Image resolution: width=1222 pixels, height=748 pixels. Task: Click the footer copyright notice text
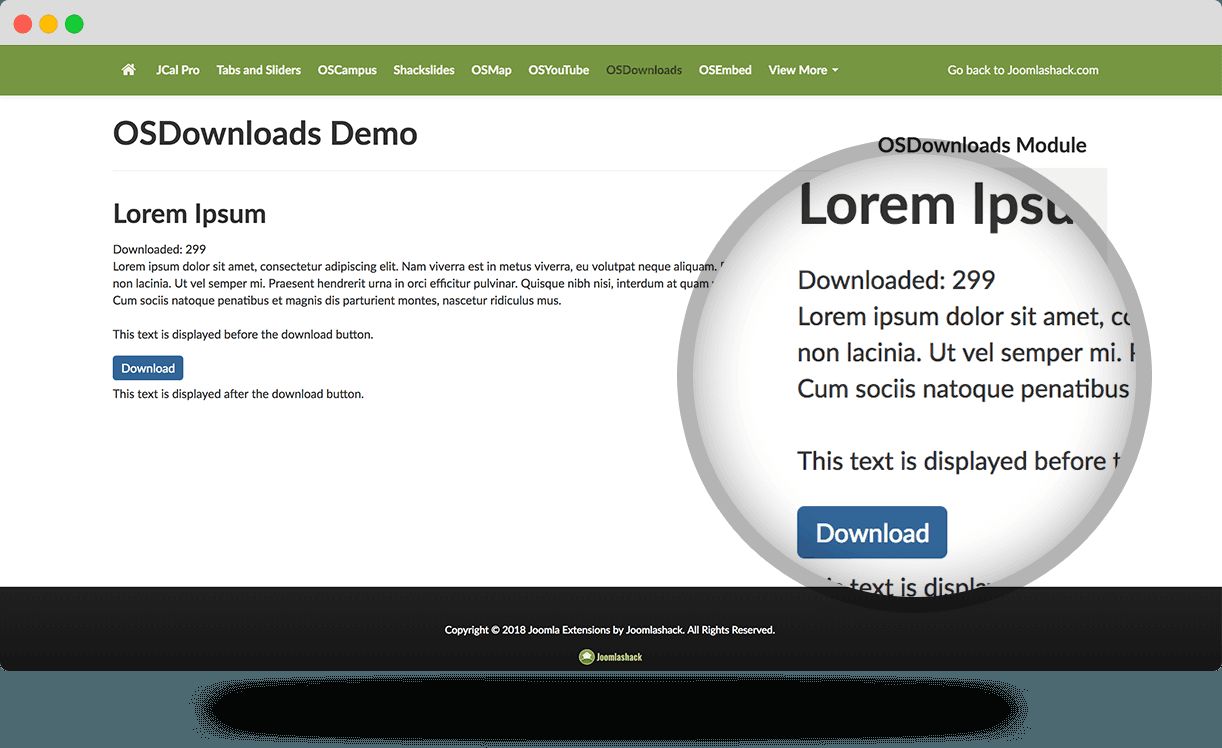click(x=610, y=630)
